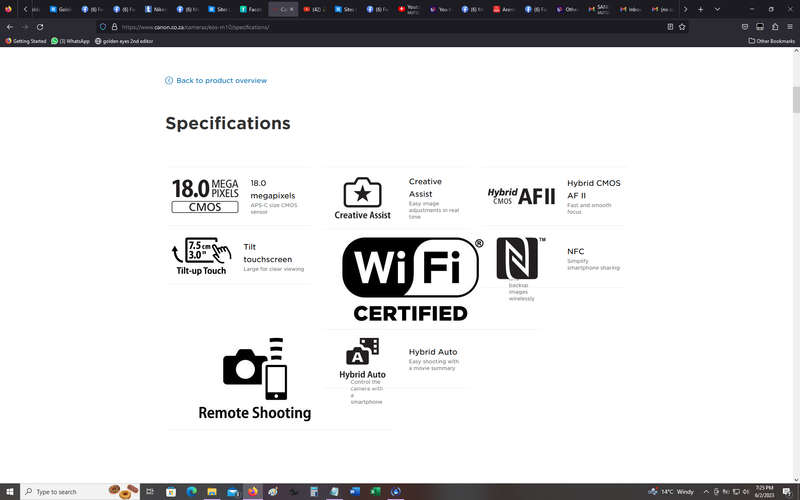Switch to the Nikon Tumblr tab
800x500 pixels.
(x=155, y=9)
